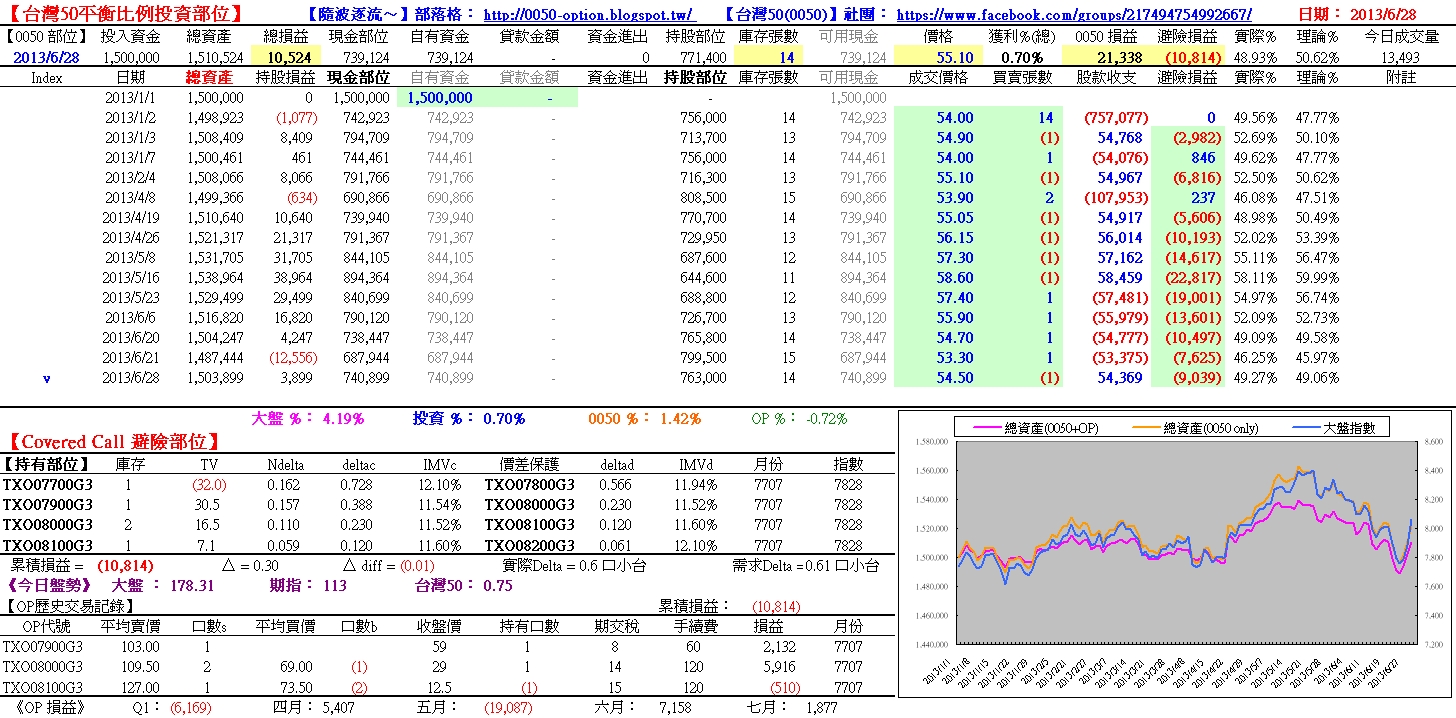Select the Index column header
The width and height of the screenshot is (1456, 718).
click(x=46, y=77)
